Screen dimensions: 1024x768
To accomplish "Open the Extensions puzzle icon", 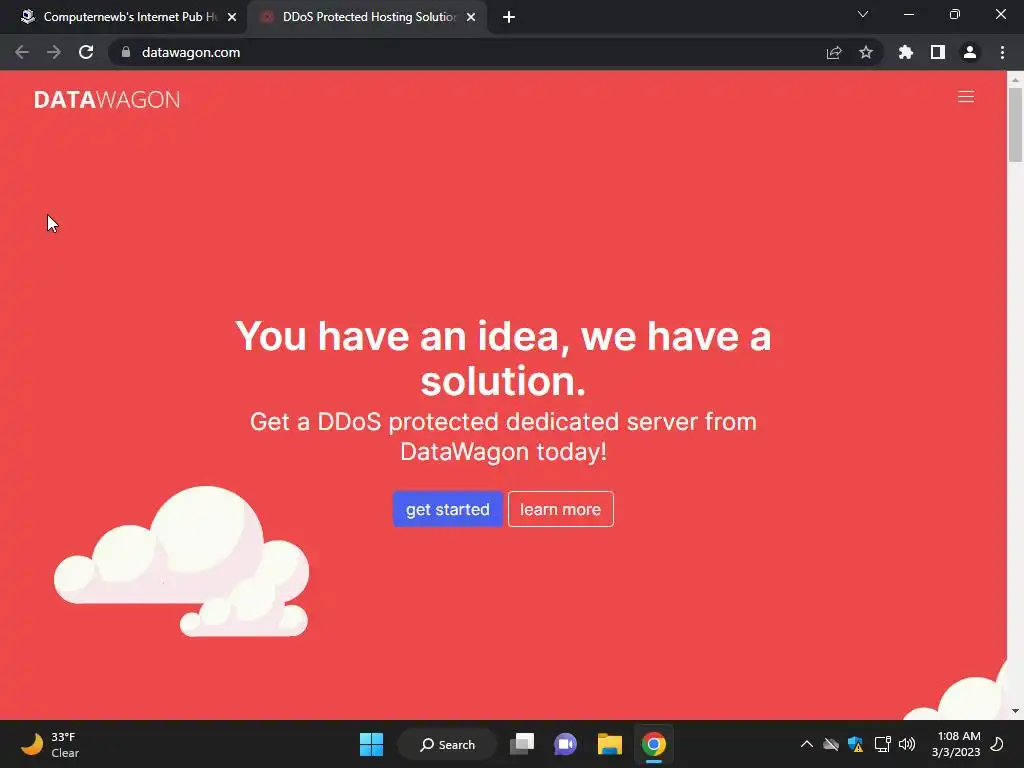I will pos(906,52).
